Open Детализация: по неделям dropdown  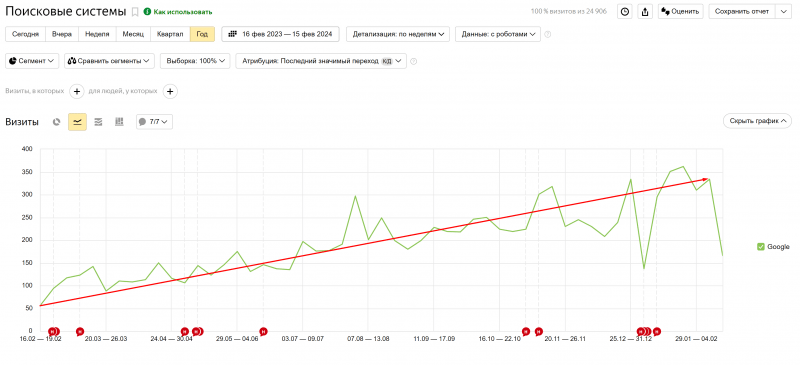(398, 34)
